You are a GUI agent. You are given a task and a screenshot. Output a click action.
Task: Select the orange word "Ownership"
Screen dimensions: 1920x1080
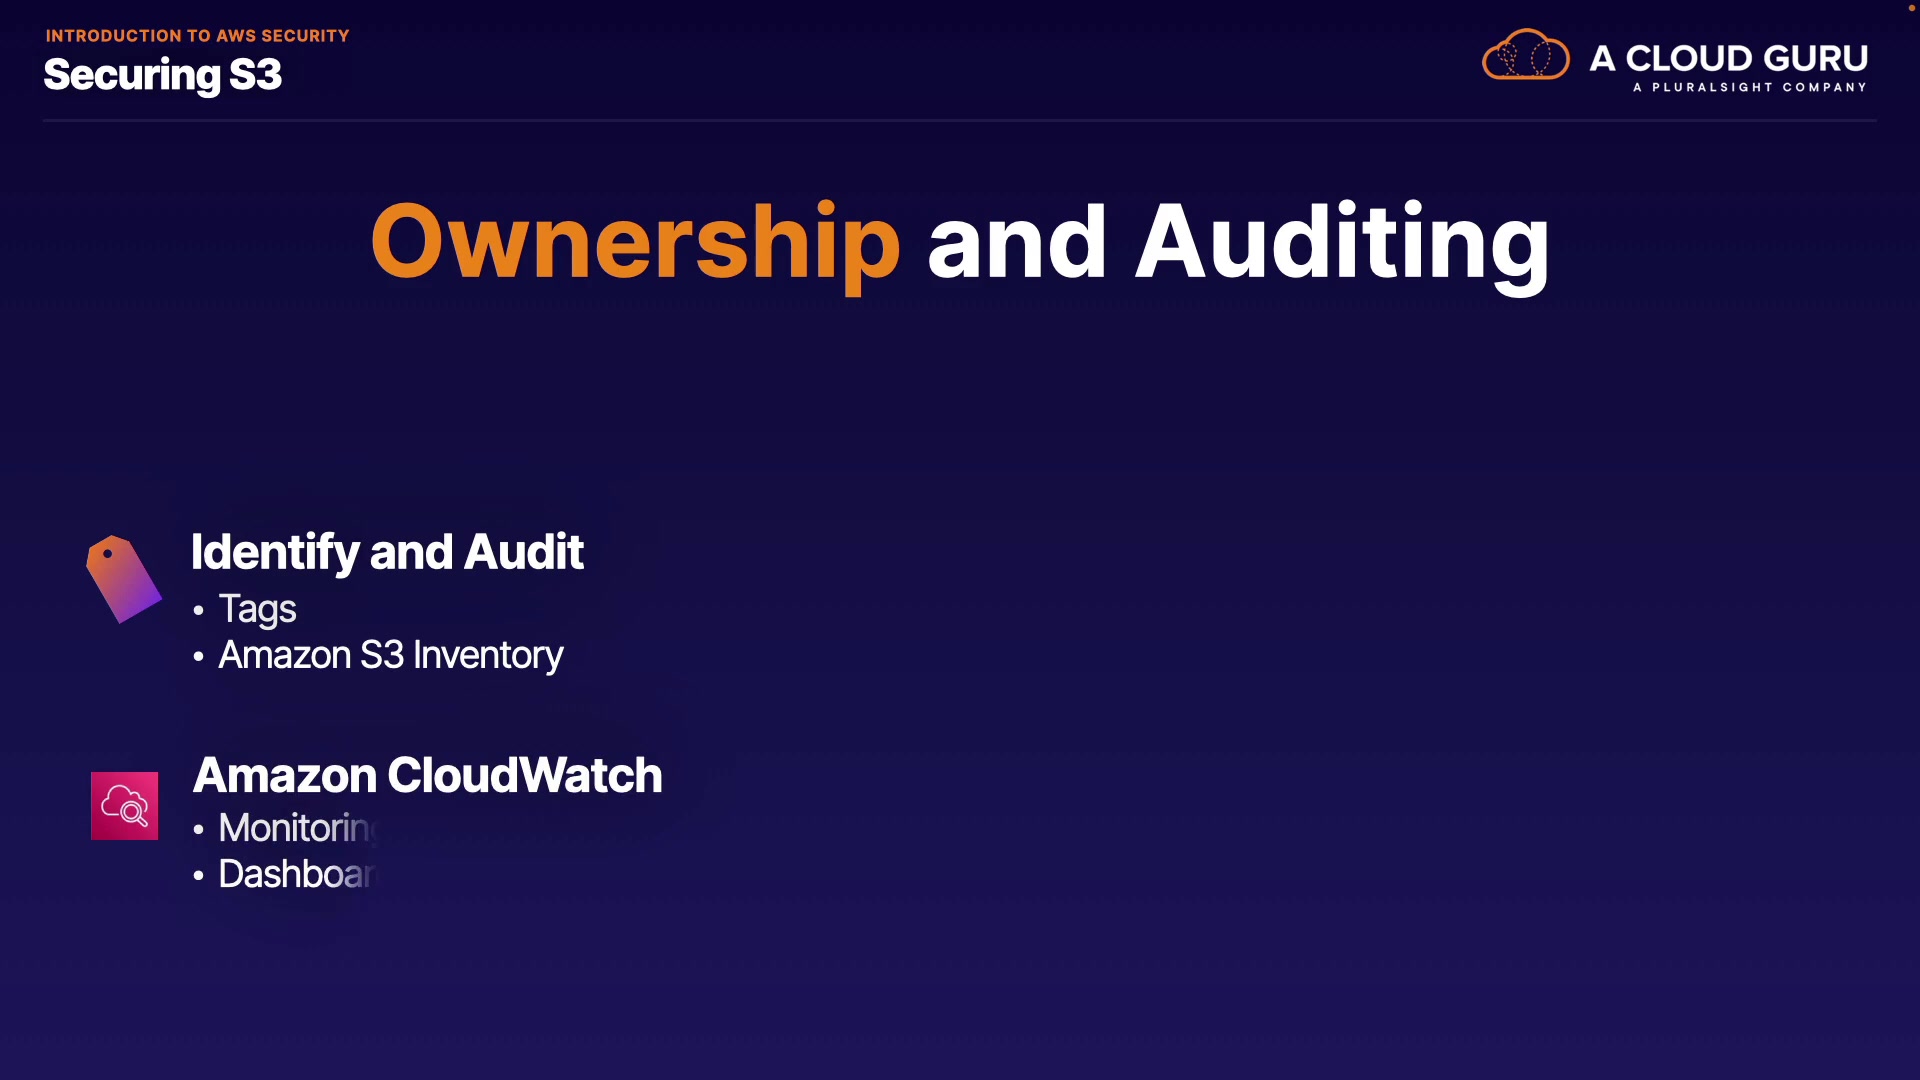[635, 242]
